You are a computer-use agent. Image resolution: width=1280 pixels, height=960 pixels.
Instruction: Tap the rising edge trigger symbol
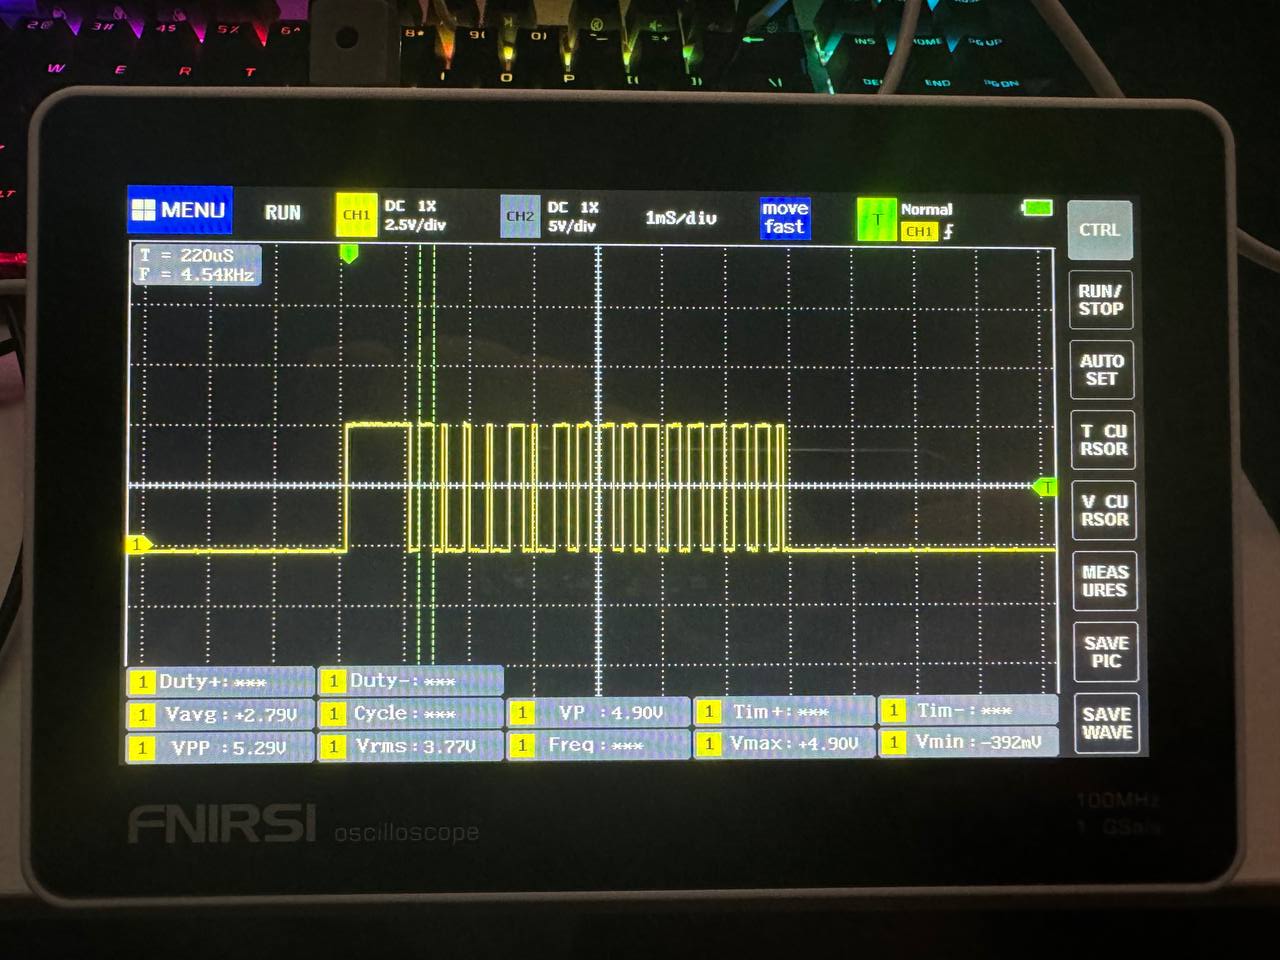(x=948, y=232)
